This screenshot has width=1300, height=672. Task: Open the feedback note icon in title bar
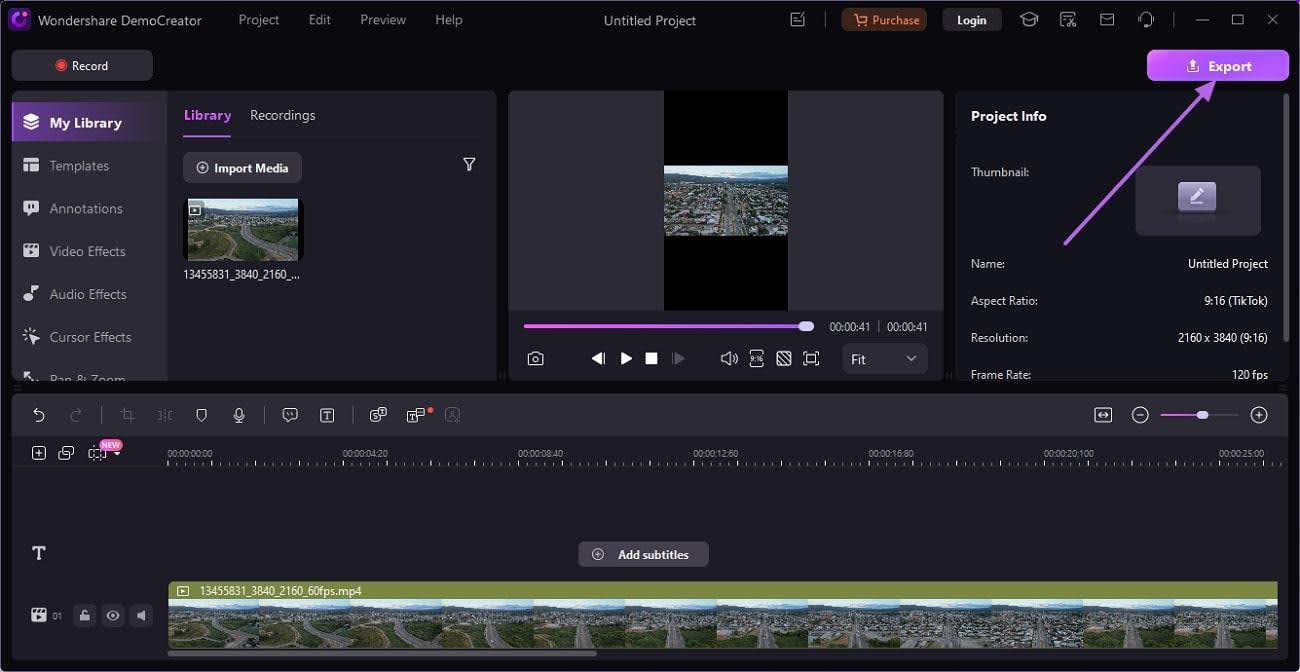coord(797,20)
